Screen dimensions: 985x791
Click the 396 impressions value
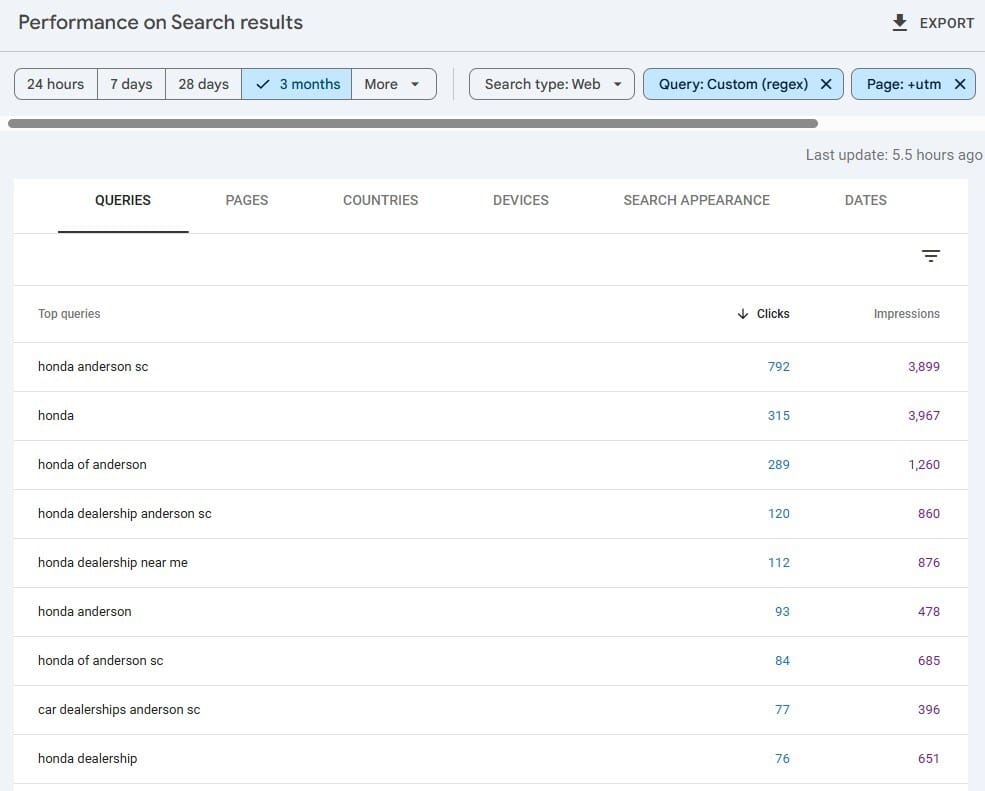click(x=928, y=710)
